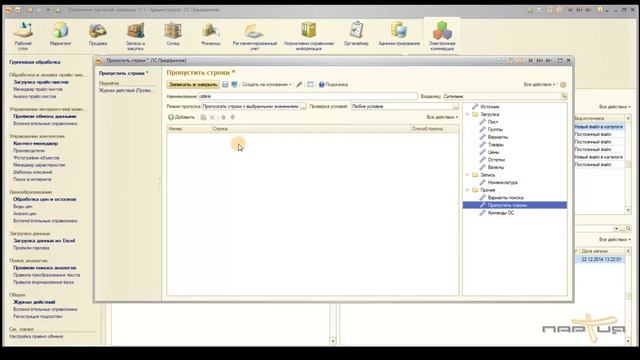640x360 pixels.
Task: Open Все действия menu above the rows table
Action: pyautogui.click(x=442, y=117)
